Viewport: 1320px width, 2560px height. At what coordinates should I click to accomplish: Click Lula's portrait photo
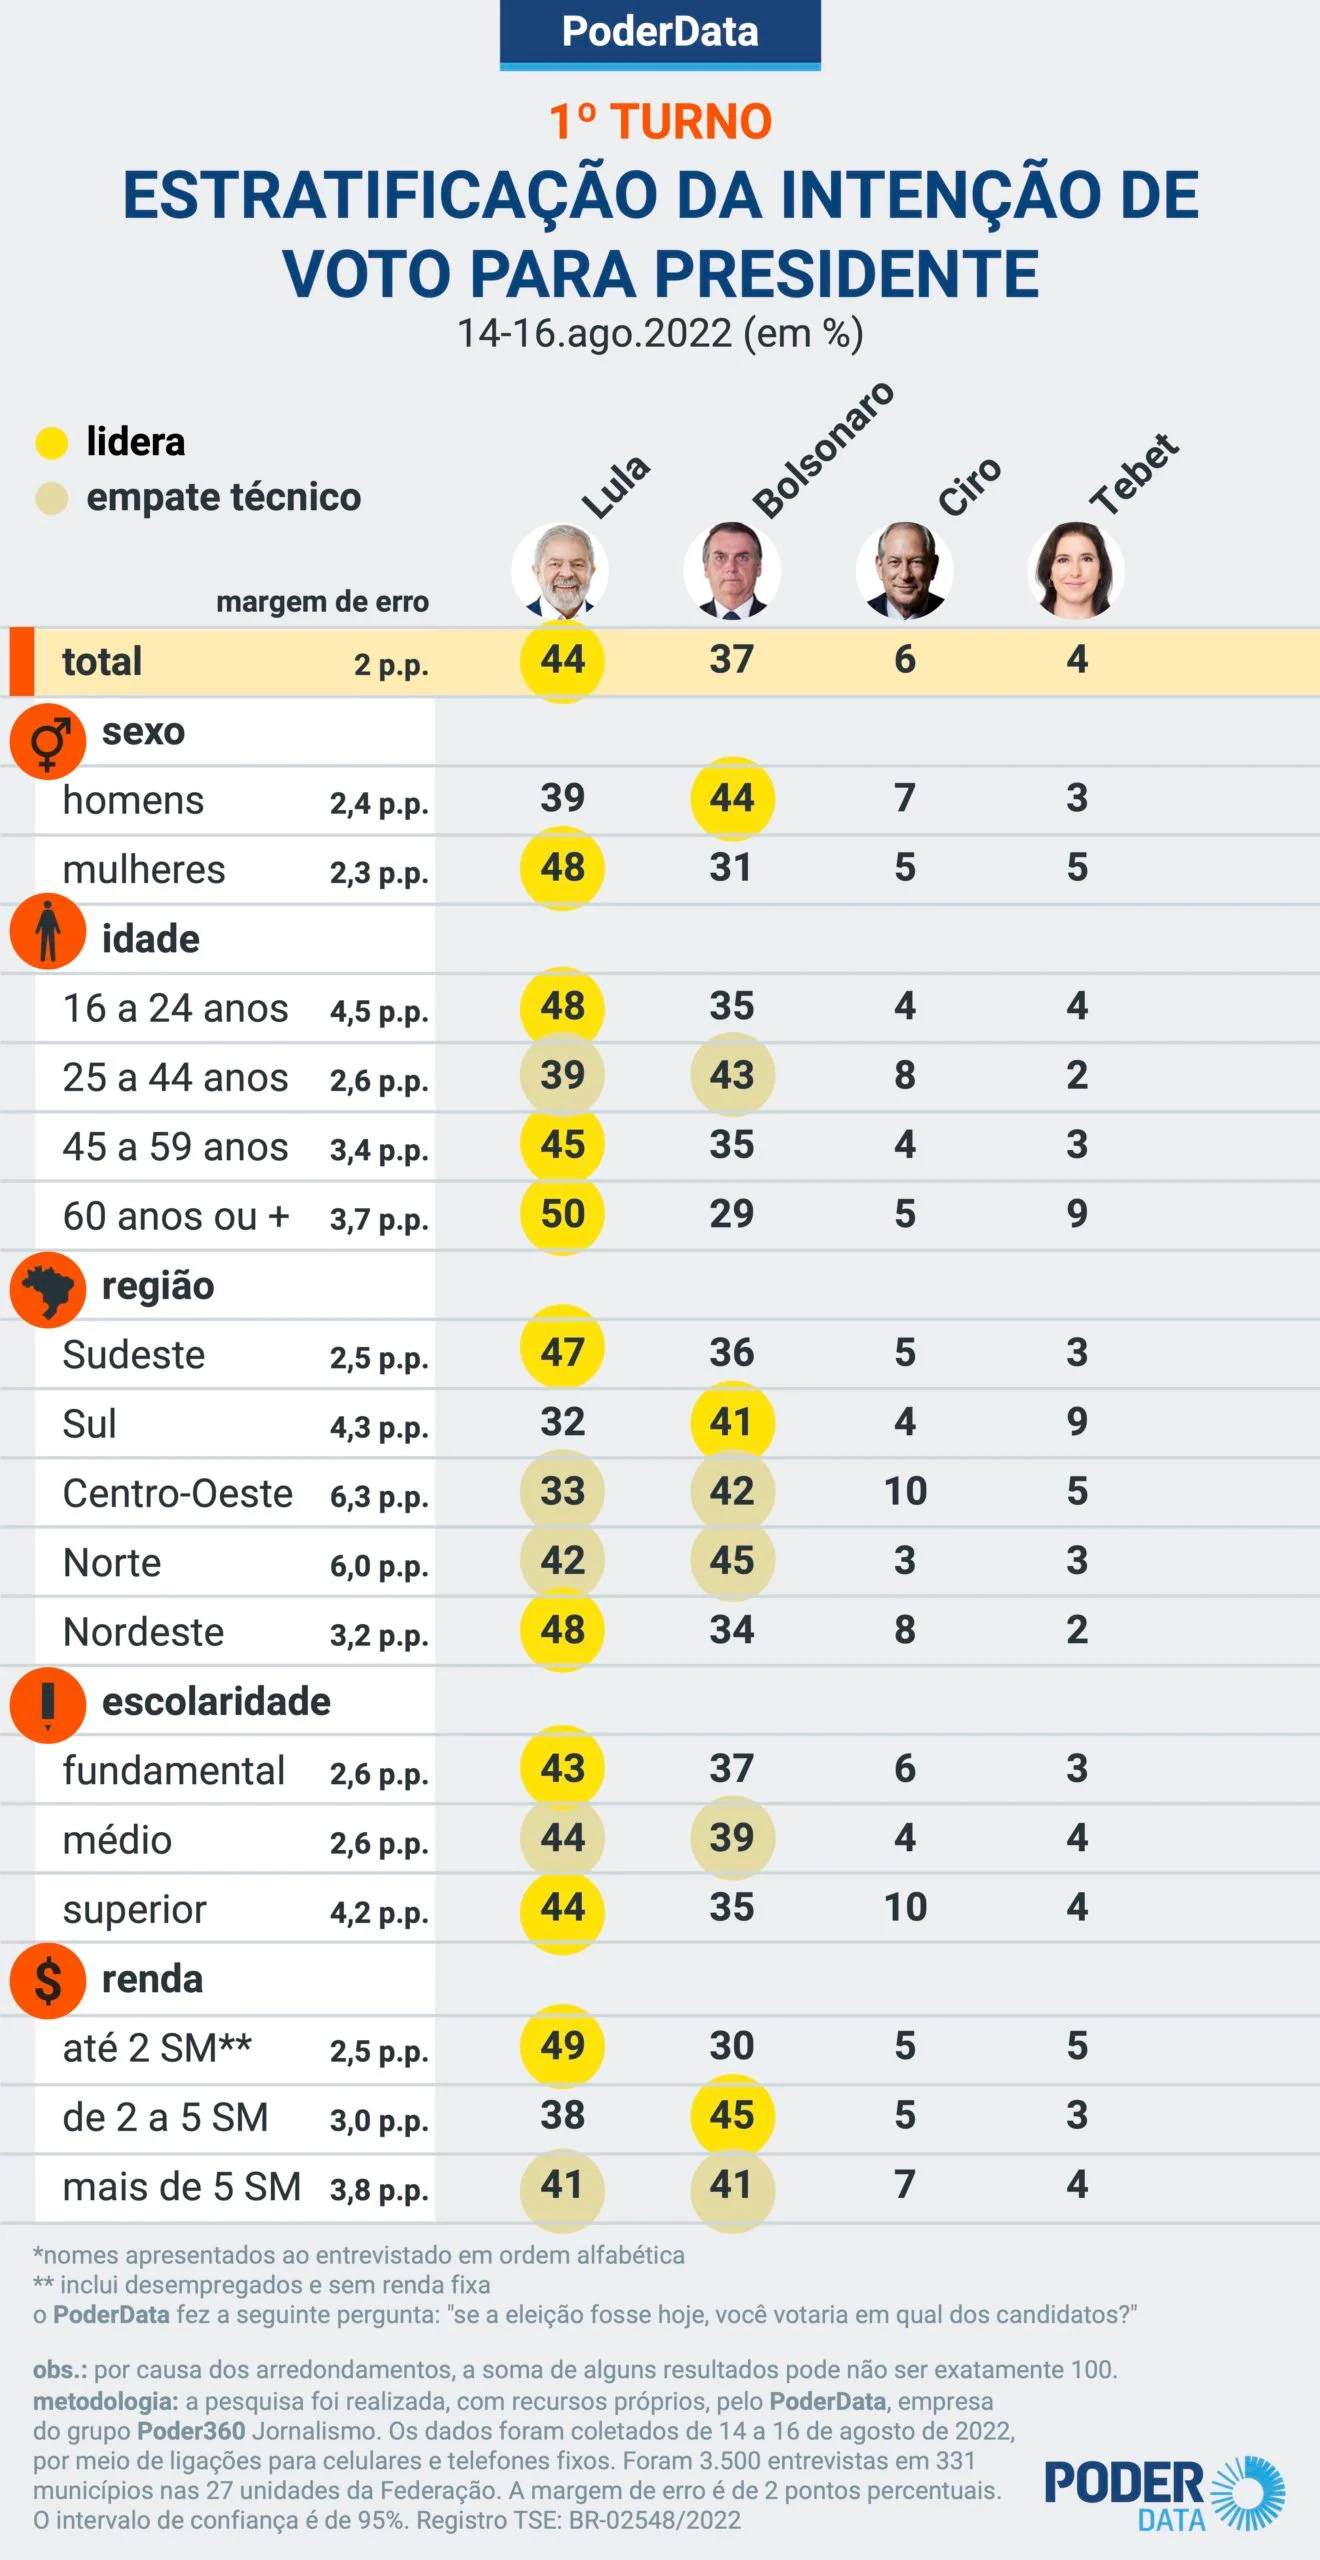click(x=560, y=571)
